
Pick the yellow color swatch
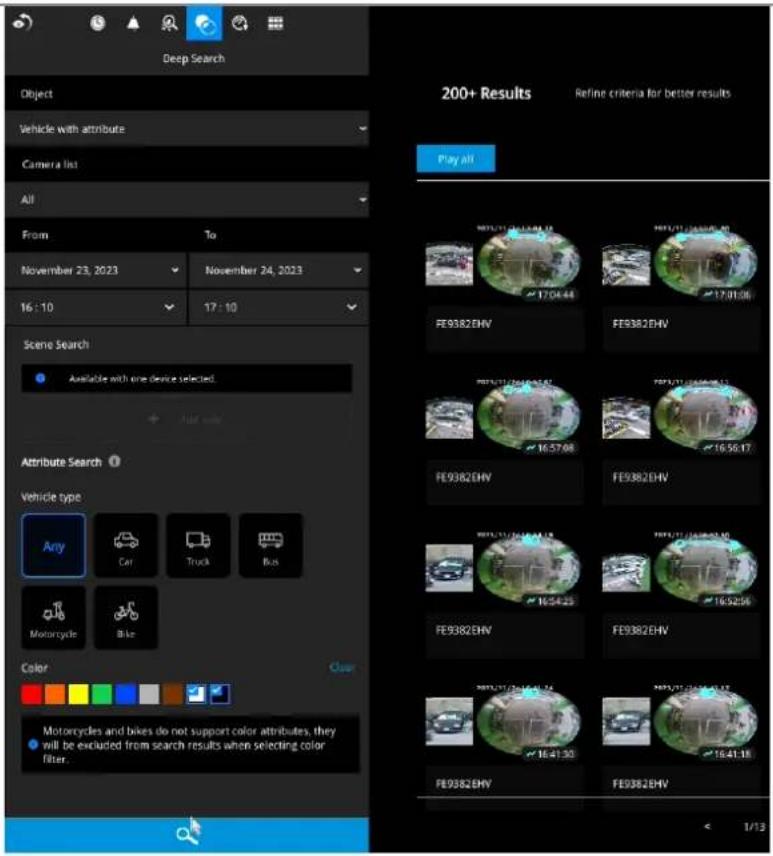pos(78,694)
